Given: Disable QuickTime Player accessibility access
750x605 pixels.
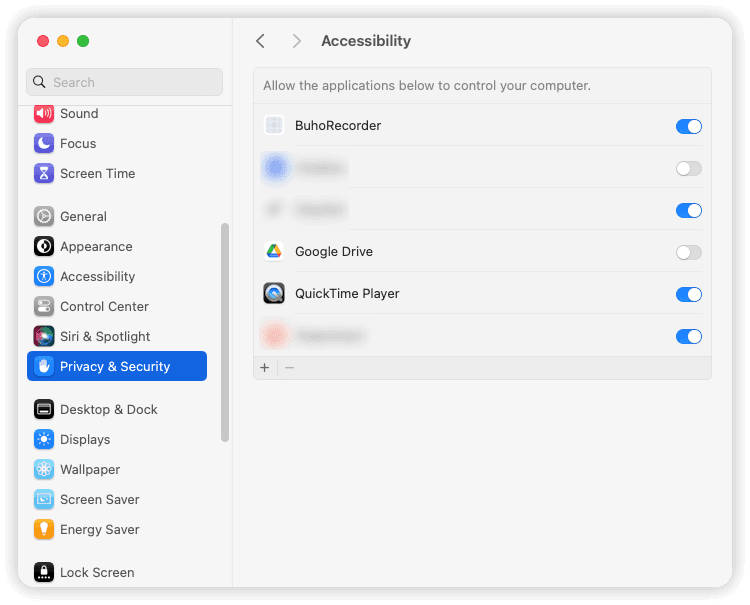Looking at the screenshot, I should (689, 295).
